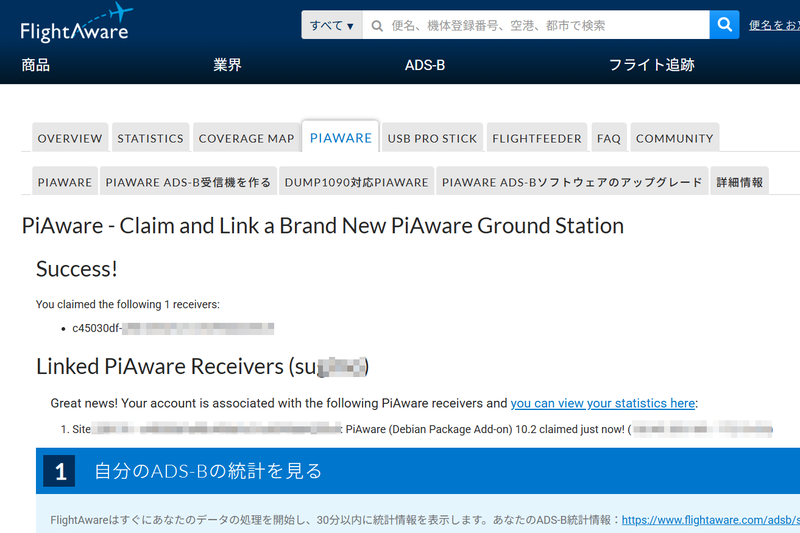Image resolution: width=800 pixels, height=533 pixels.
Task: Open the すべて search filter dropdown
Action: coord(332,25)
